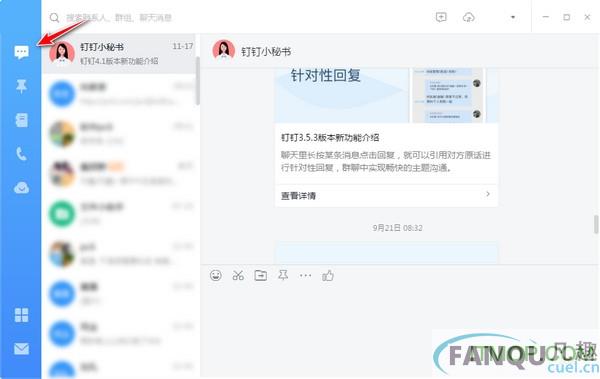
Task: Open the mail envelope sidebar icon
Action: point(21,349)
